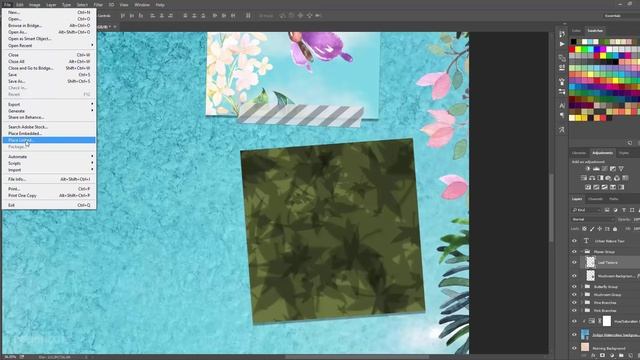
Task: Switch to the Channels tab
Action: (595, 199)
